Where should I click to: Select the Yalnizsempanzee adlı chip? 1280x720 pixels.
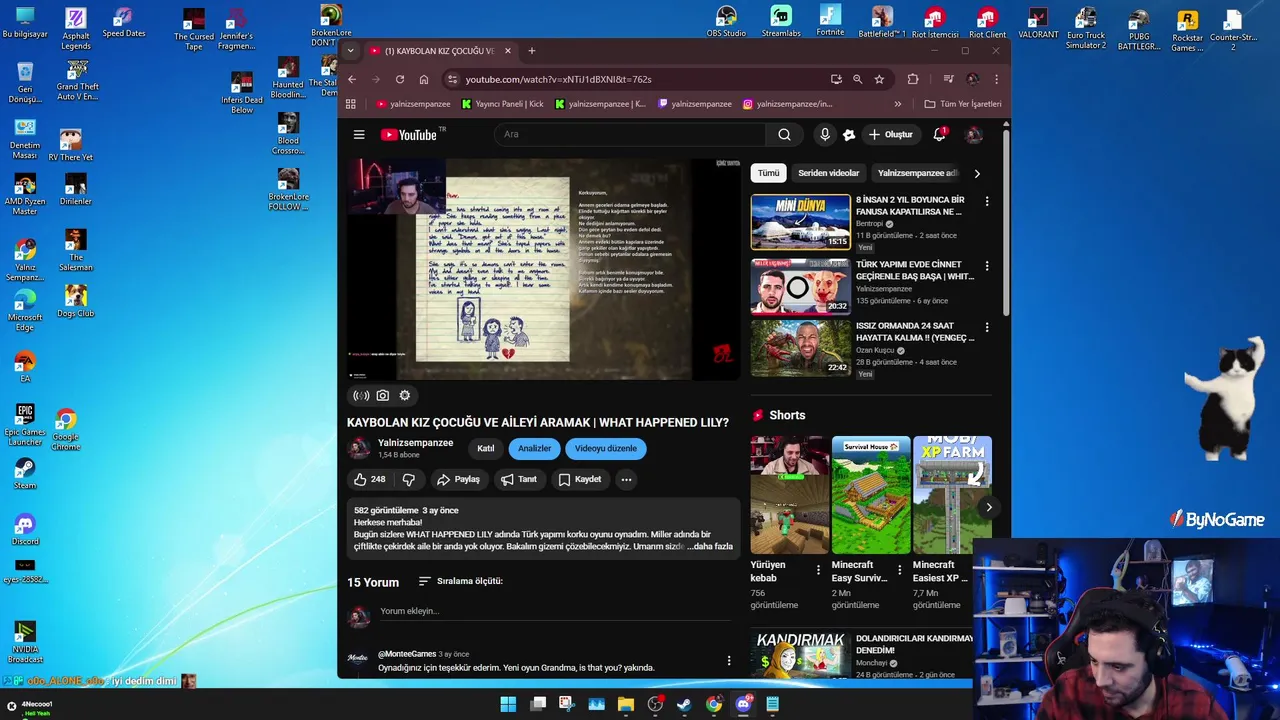click(917, 173)
